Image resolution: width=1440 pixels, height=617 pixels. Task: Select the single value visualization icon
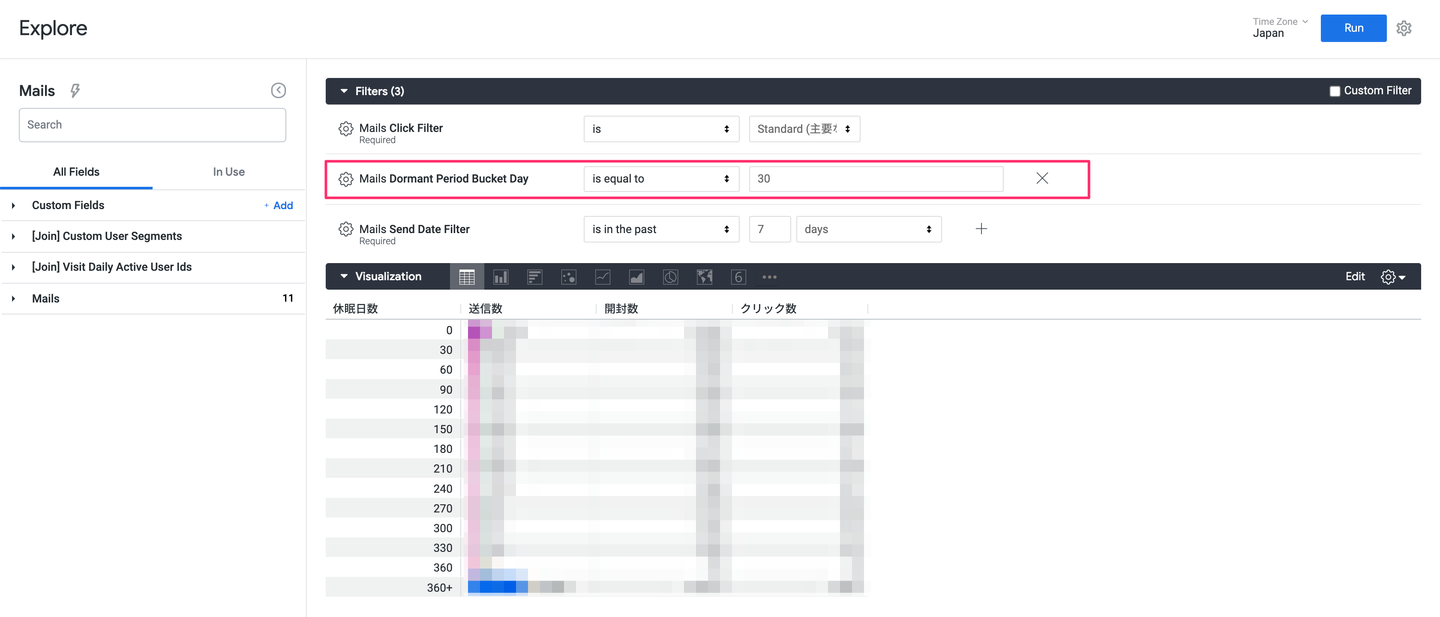(738, 277)
